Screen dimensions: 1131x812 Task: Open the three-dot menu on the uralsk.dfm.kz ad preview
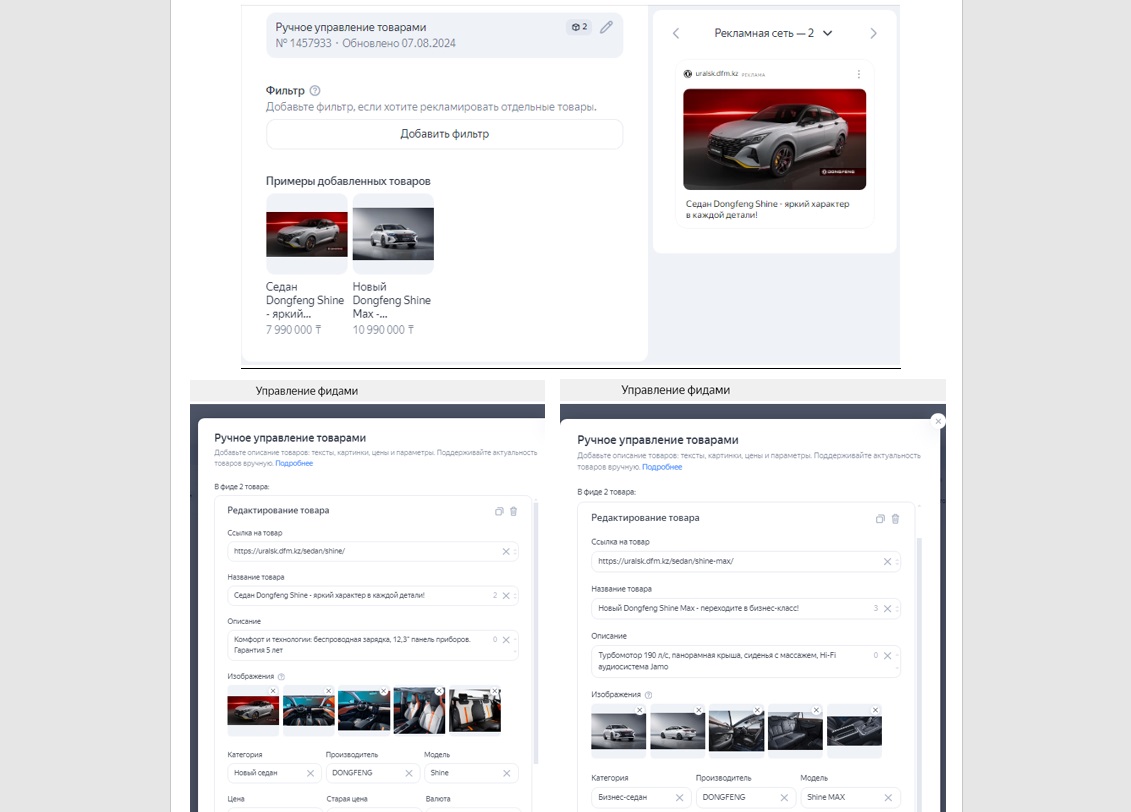coord(858,74)
